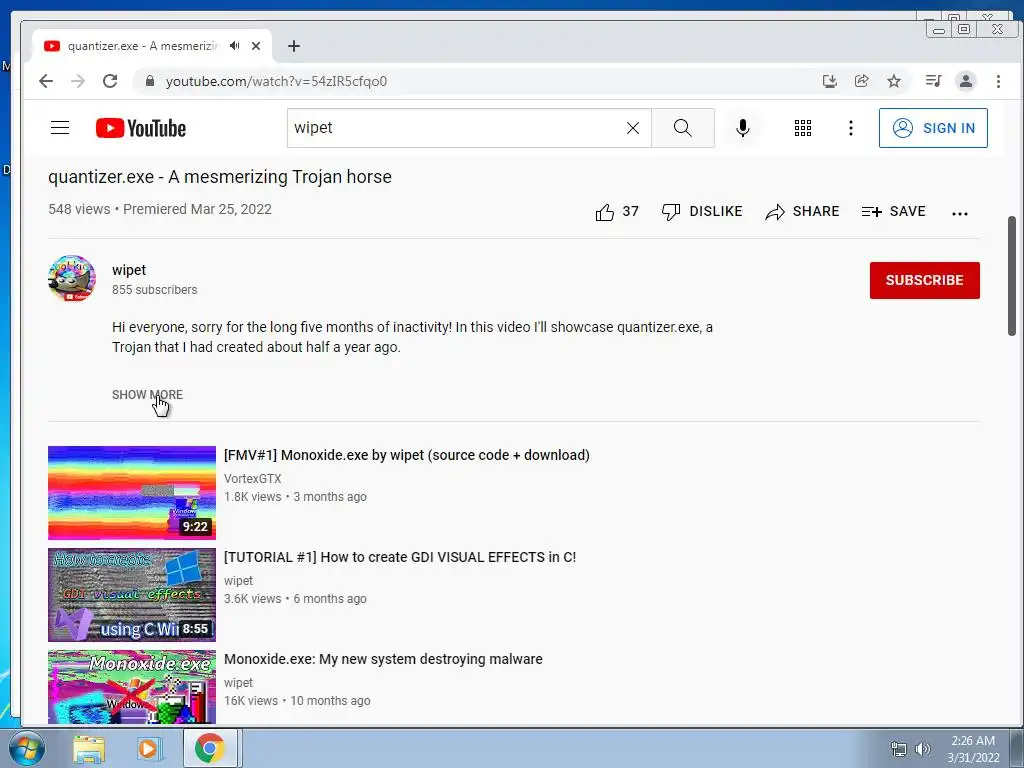Click the address bar URL
This screenshot has width=1024, height=768.
(276, 81)
